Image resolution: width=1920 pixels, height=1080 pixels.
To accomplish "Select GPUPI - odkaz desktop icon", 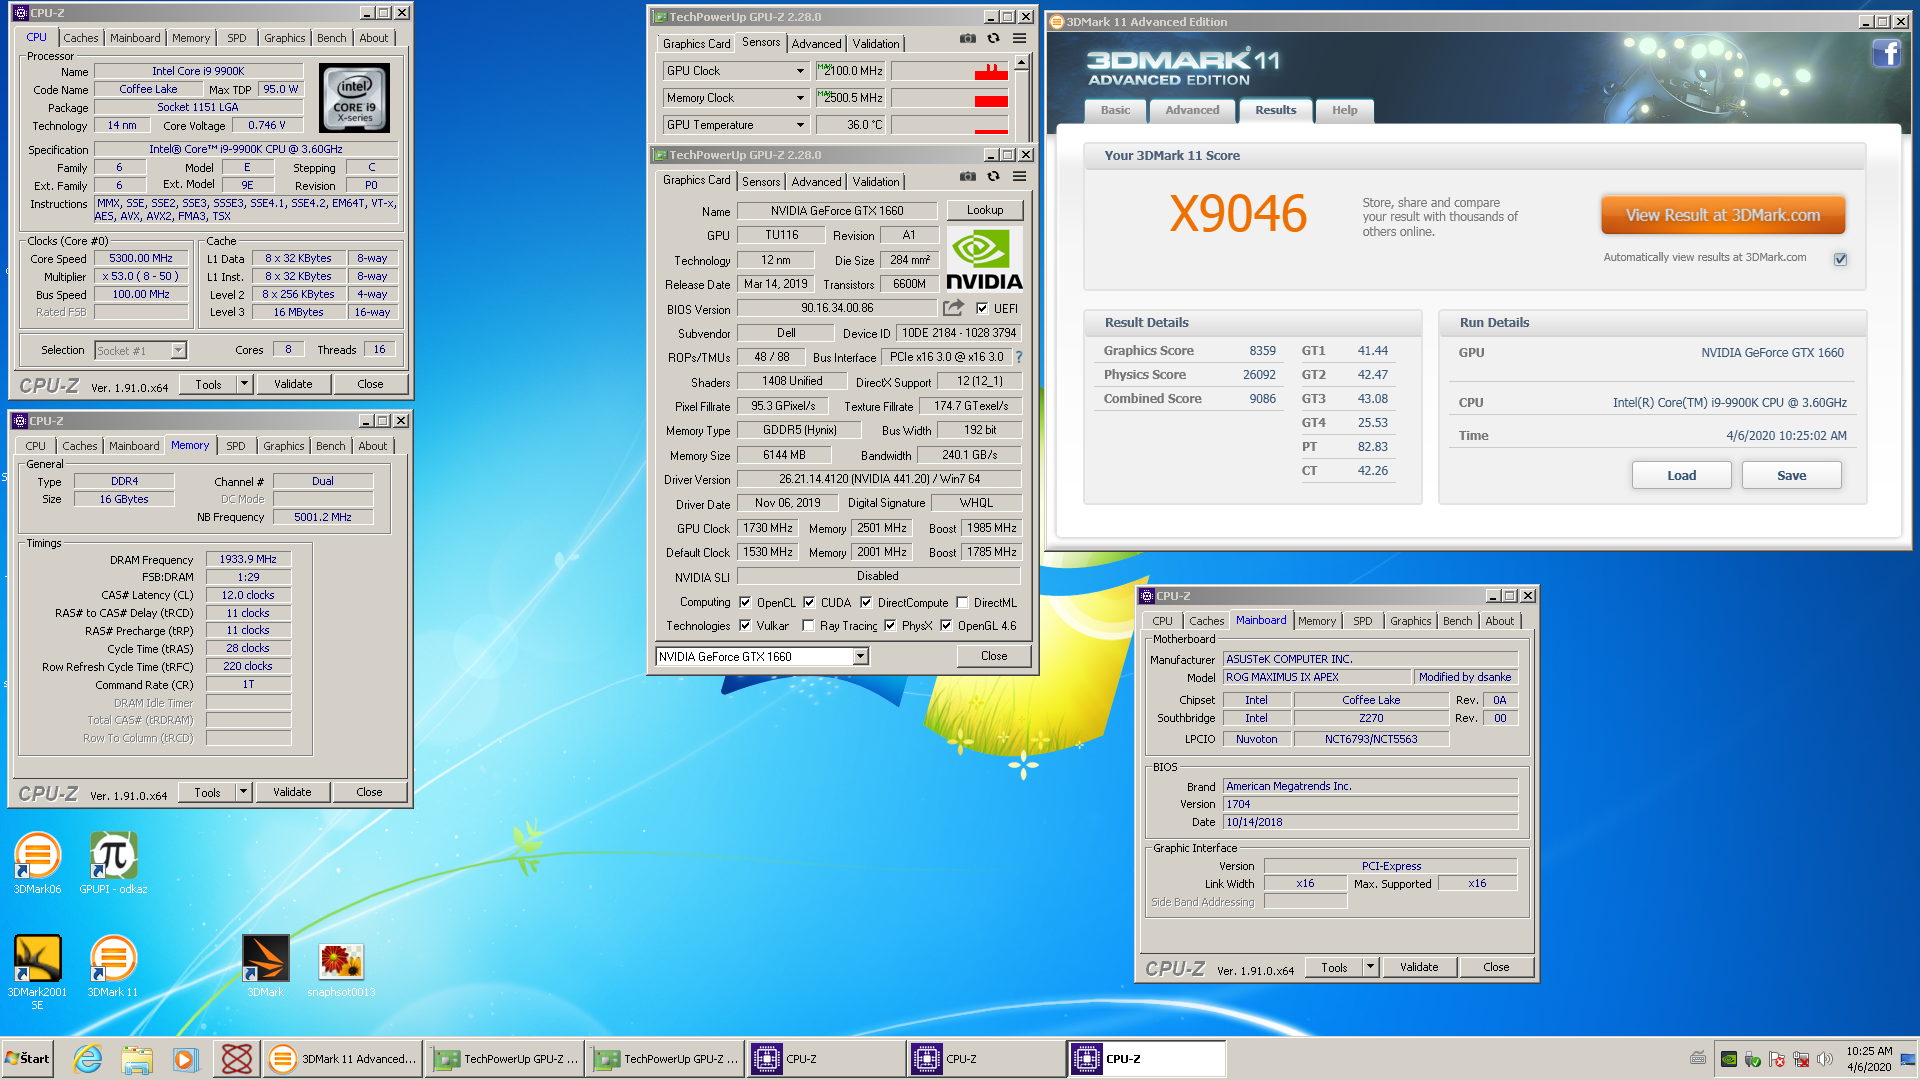I will pos(113,863).
